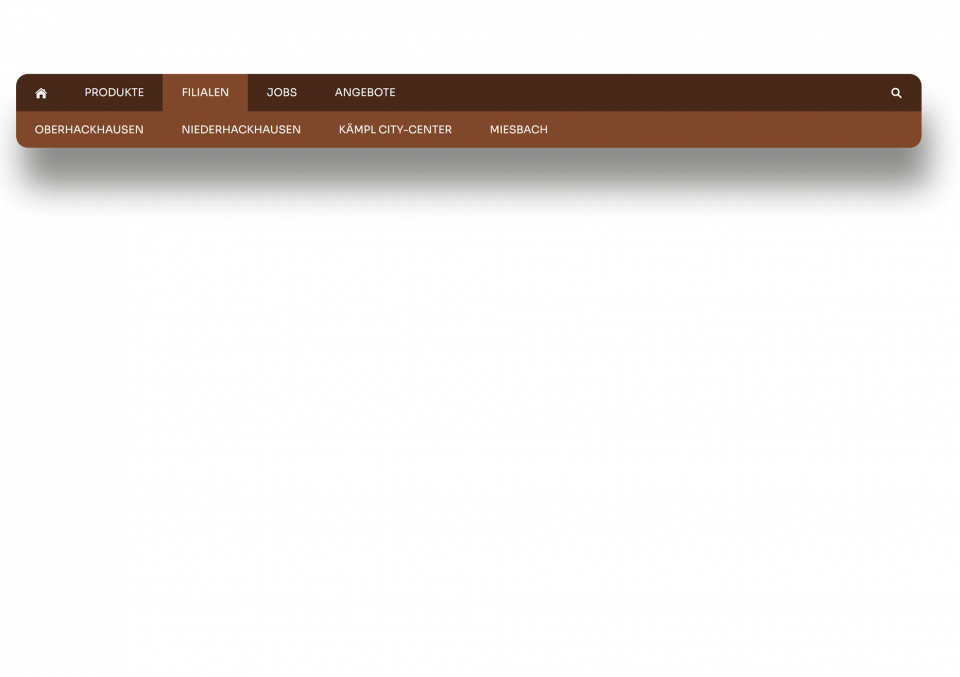Select the Niederhackhausen branch link
This screenshot has width=960, height=677.
[x=241, y=130]
